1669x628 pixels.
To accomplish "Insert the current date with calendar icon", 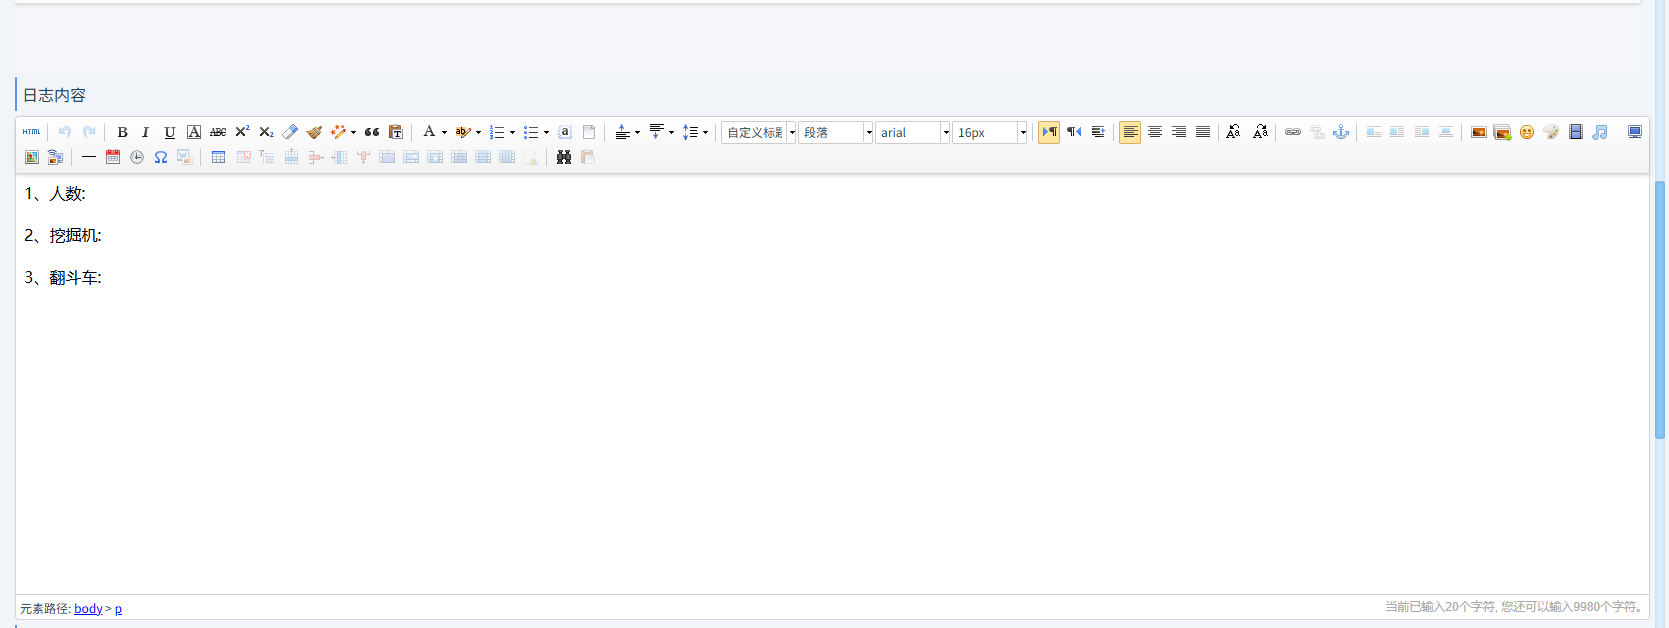I will click(113, 157).
